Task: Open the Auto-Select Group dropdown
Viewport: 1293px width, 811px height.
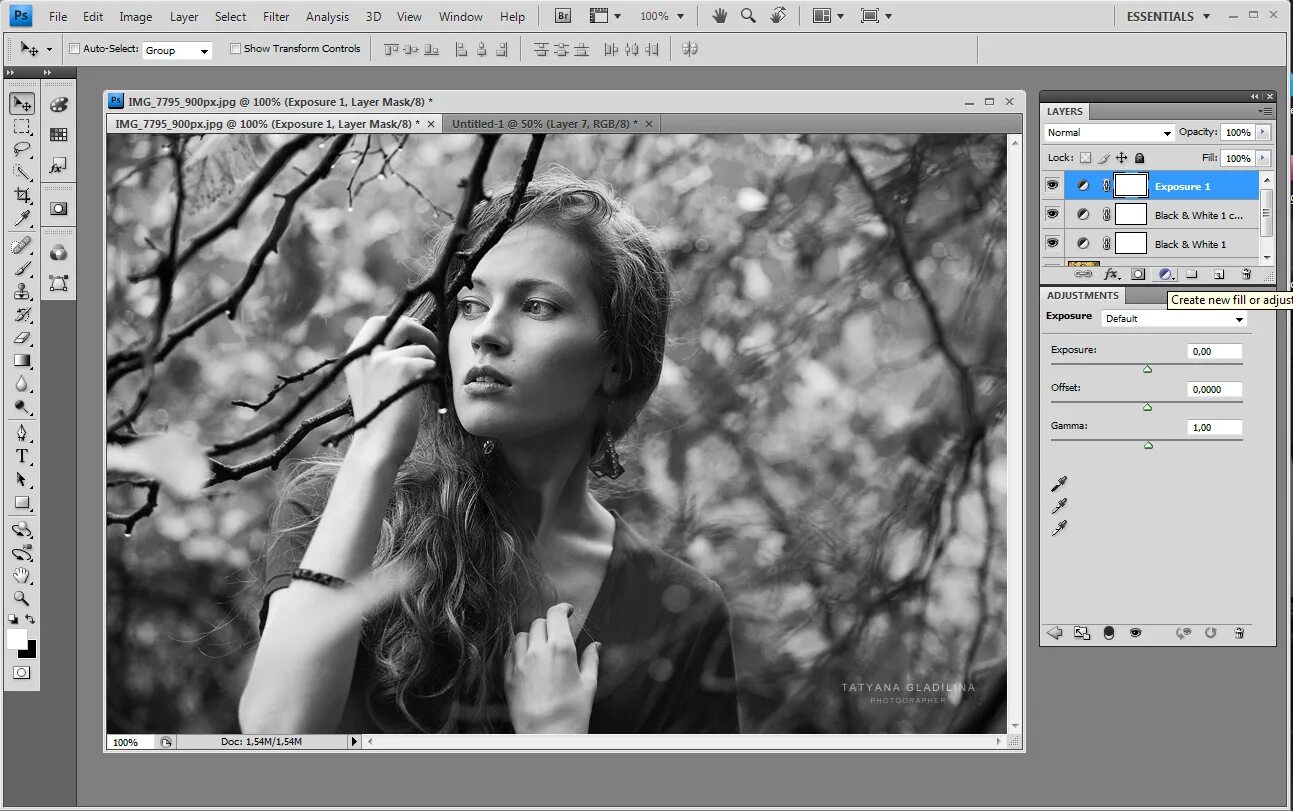Action: tap(177, 50)
